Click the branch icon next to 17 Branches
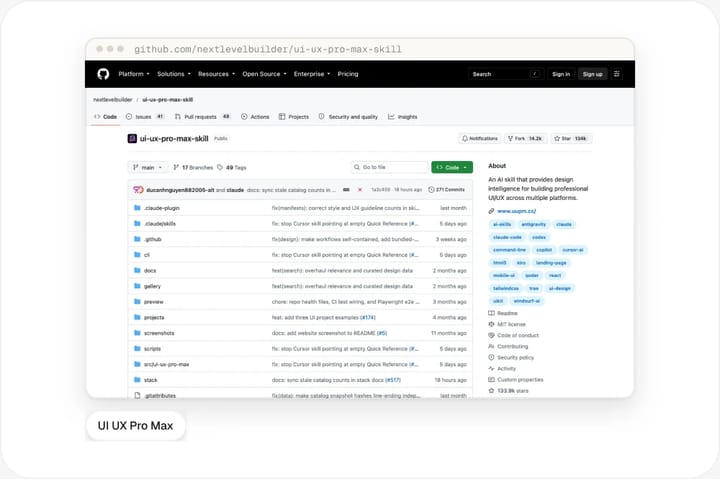 pyautogui.click(x=176, y=168)
